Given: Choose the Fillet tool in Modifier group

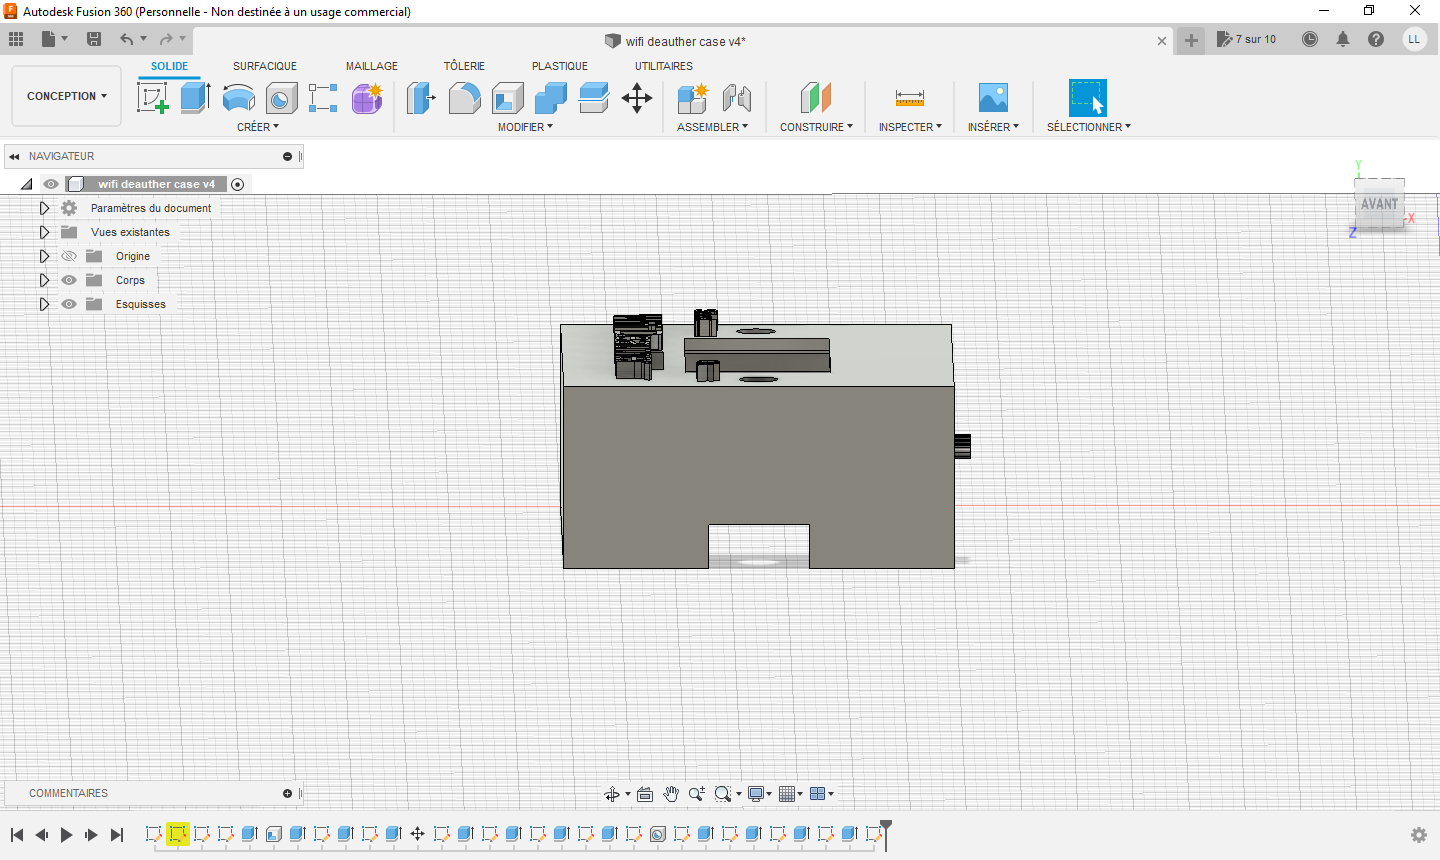Looking at the screenshot, I should coord(464,98).
